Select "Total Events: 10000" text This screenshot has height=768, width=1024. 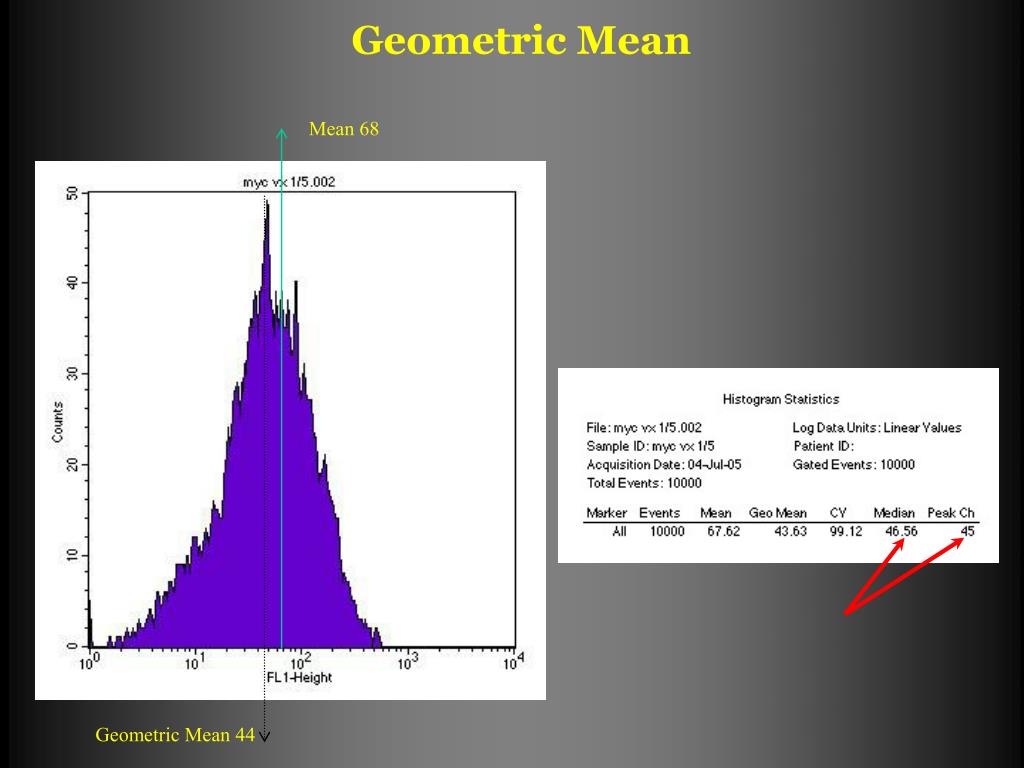(x=644, y=483)
